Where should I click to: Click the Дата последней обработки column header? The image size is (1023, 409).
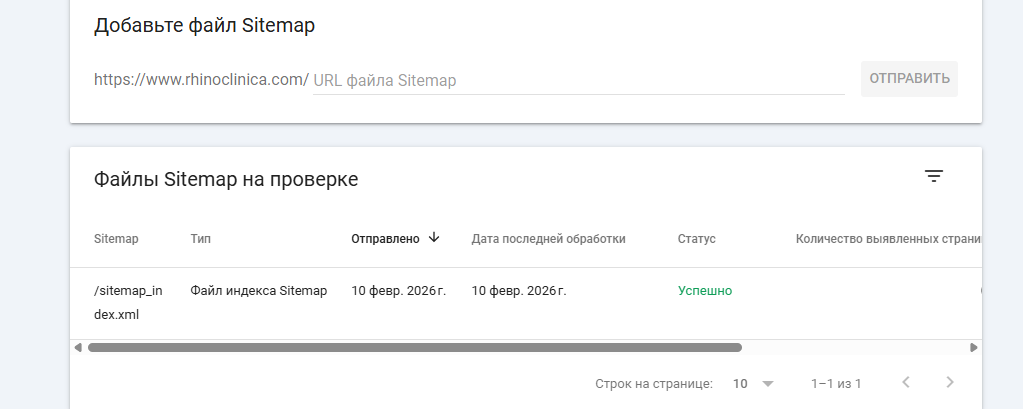[548, 239]
